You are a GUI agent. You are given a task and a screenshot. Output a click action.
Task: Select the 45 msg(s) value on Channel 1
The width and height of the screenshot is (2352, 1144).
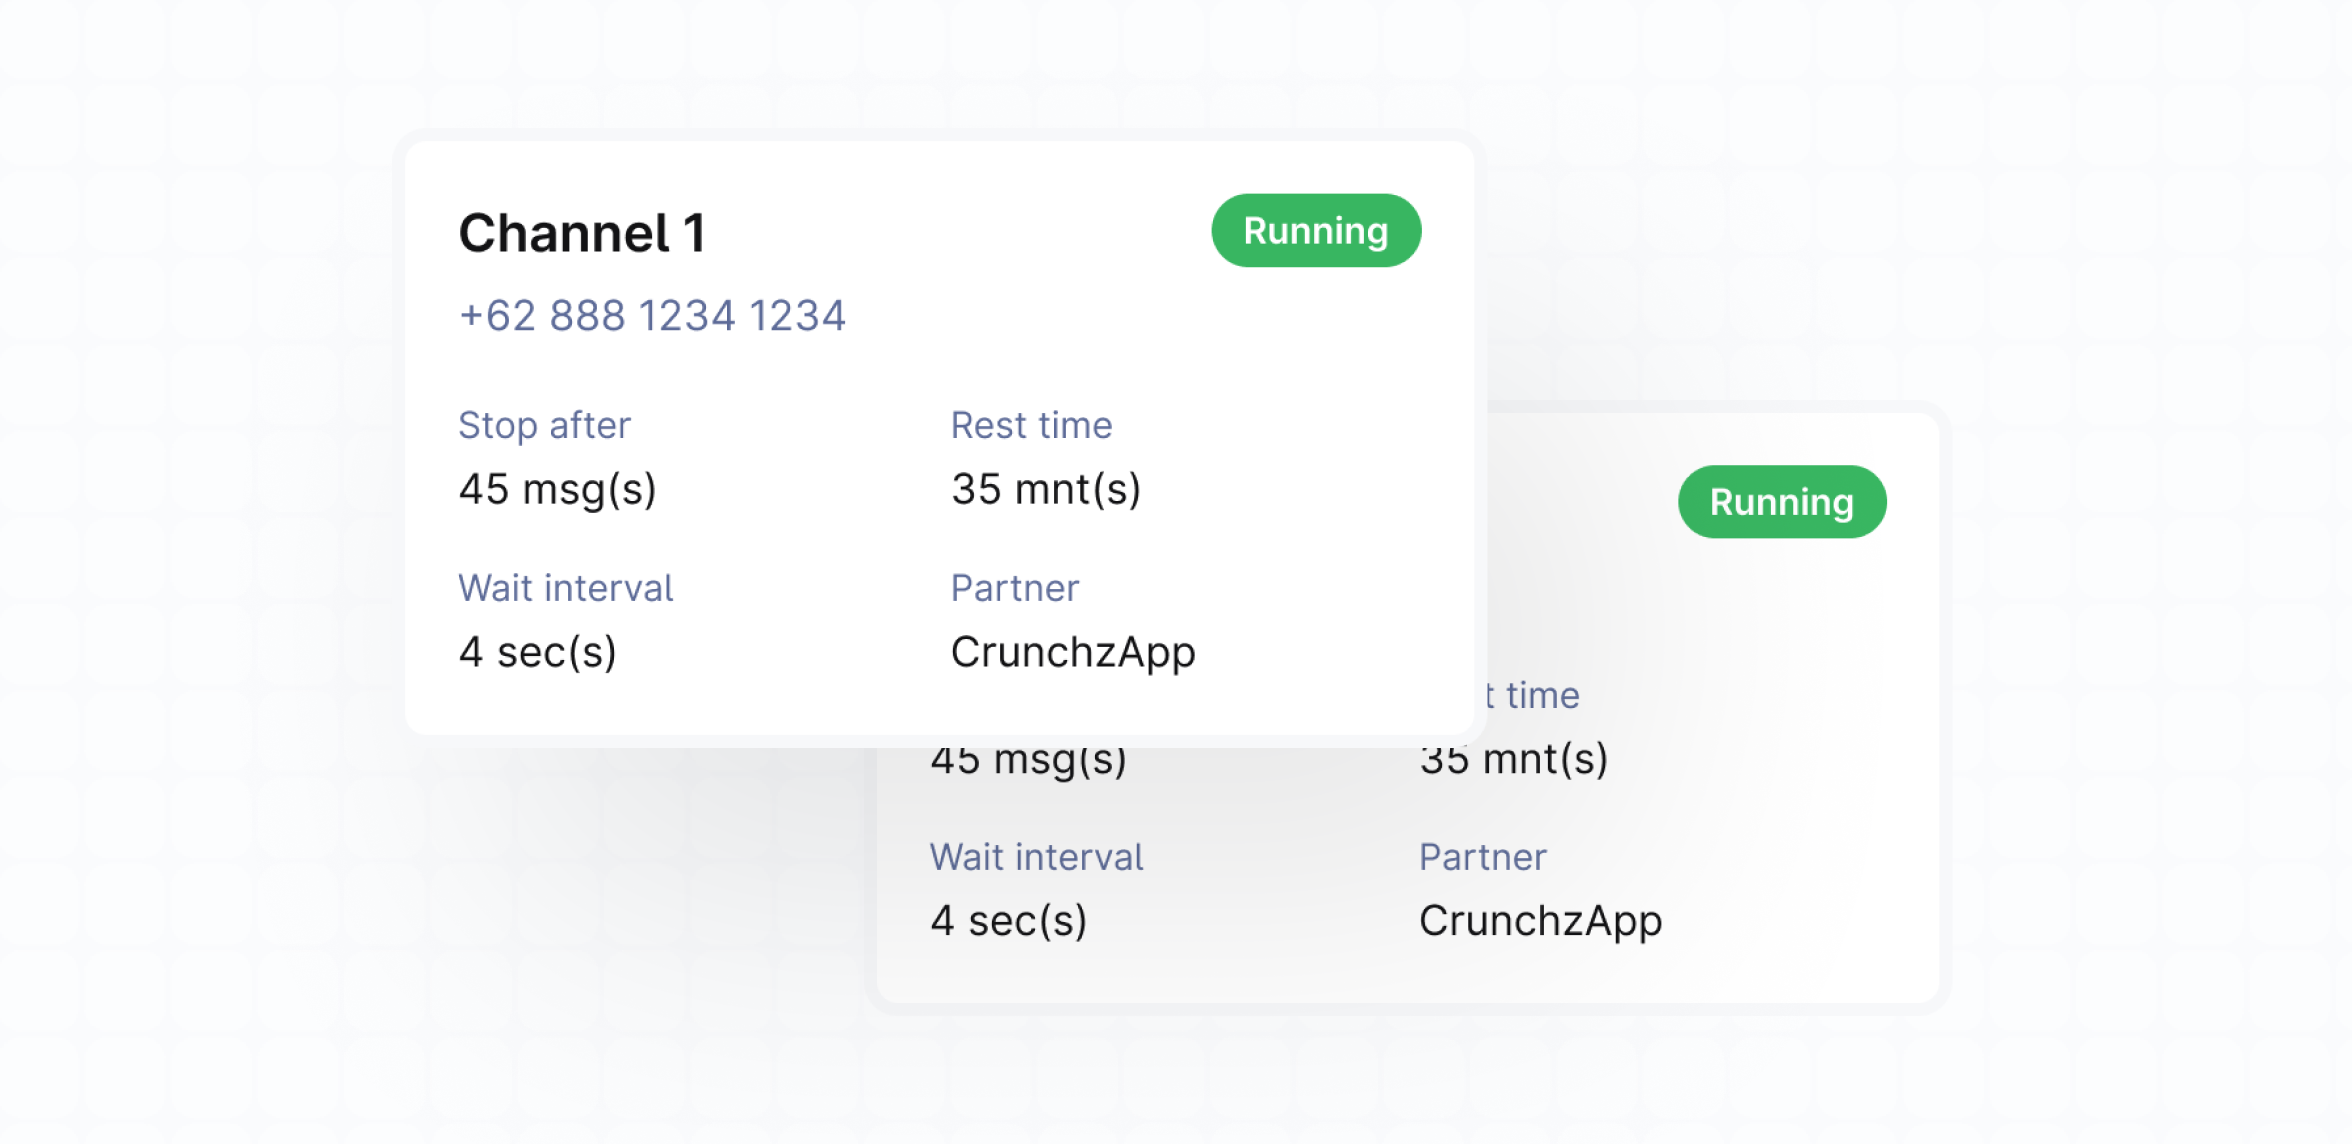click(557, 490)
